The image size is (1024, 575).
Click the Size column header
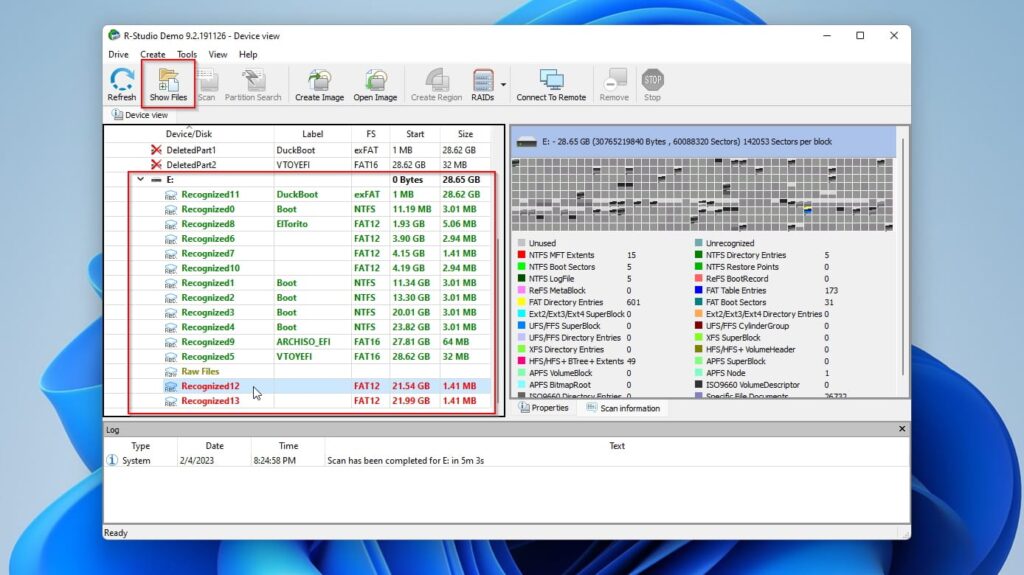click(465, 134)
